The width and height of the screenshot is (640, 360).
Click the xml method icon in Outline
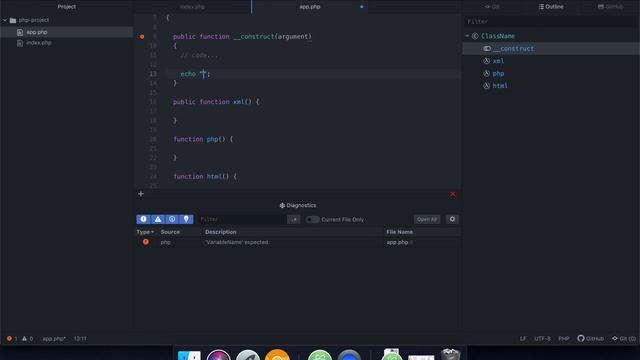[487, 61]
